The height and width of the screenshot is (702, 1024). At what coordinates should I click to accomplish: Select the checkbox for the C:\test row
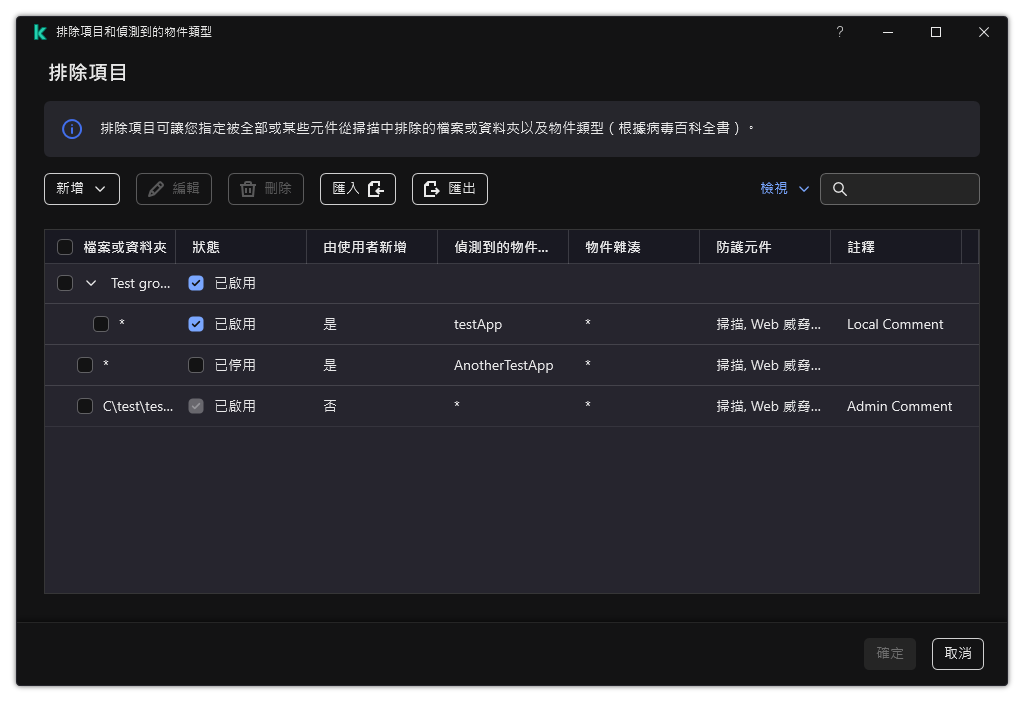(85, 406)
